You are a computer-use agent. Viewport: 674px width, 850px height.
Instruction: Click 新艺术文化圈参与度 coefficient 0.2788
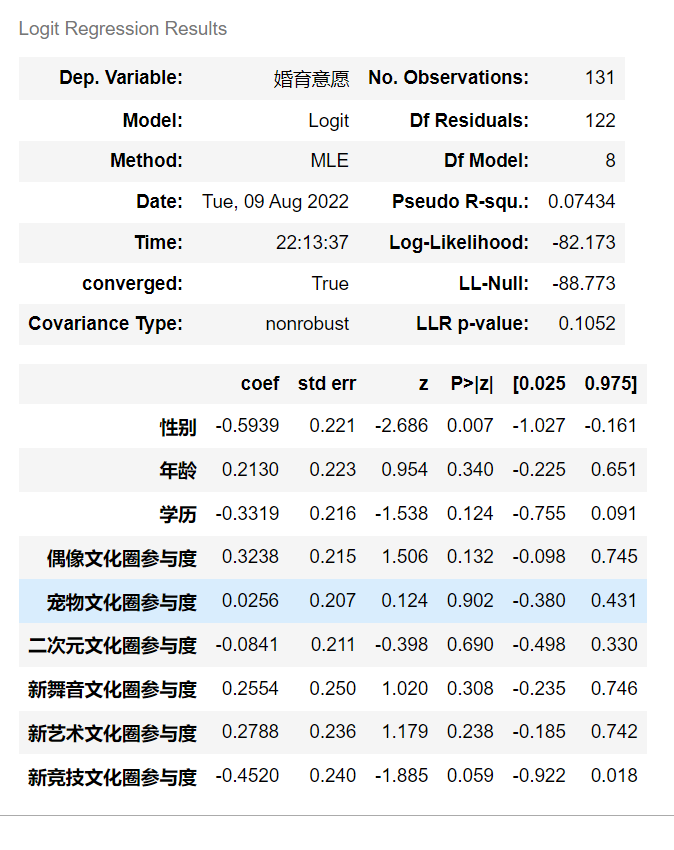[x=251, y=732]
